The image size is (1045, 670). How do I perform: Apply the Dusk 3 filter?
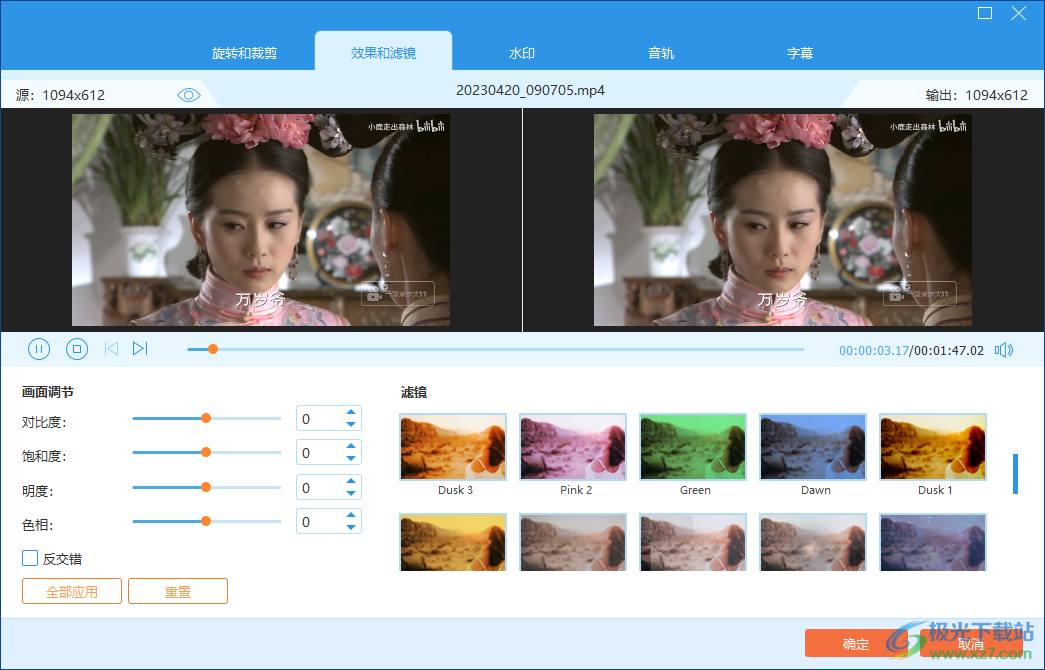[x=453, y=447]
